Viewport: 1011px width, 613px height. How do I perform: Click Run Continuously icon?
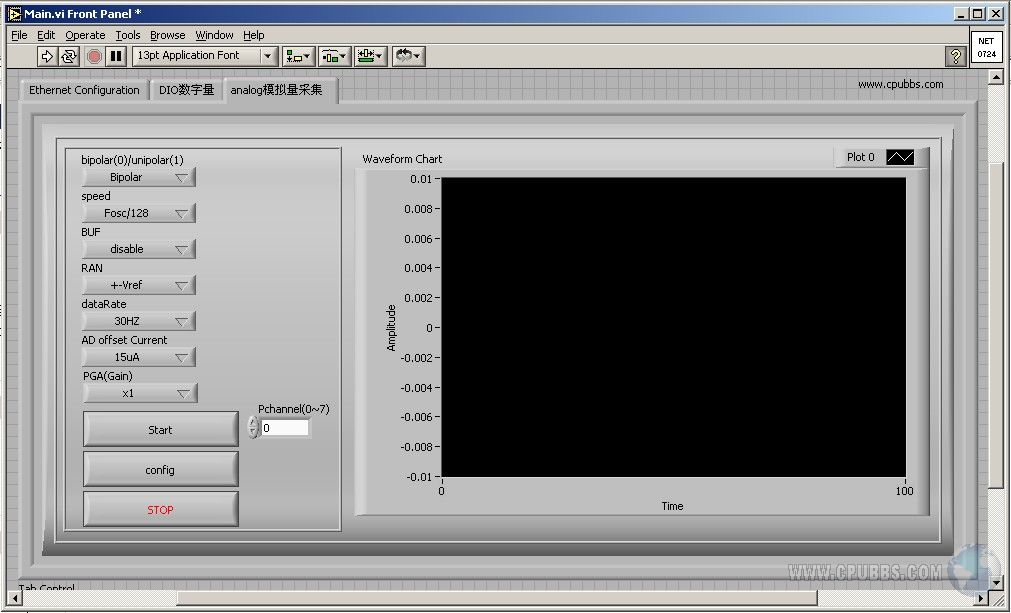(68, 56)
